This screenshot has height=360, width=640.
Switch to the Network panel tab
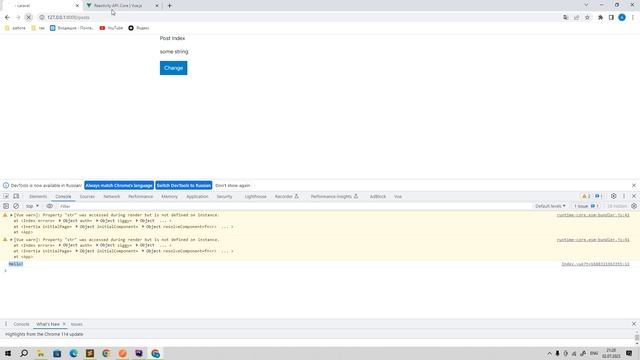[x=111, y=196]
